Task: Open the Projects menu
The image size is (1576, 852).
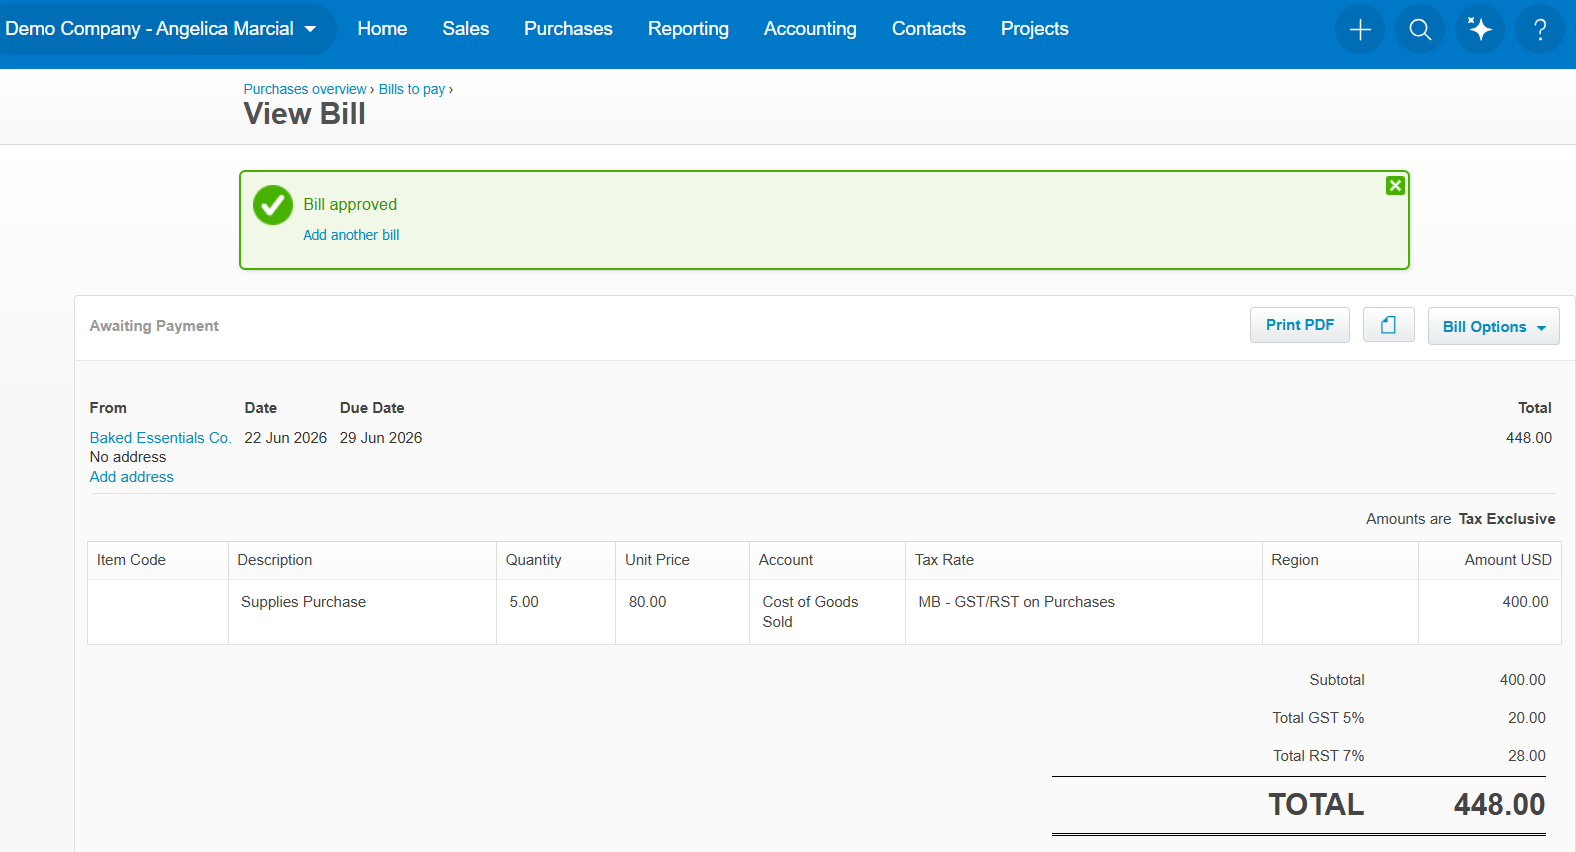Action: click(x=1034, y=29)
